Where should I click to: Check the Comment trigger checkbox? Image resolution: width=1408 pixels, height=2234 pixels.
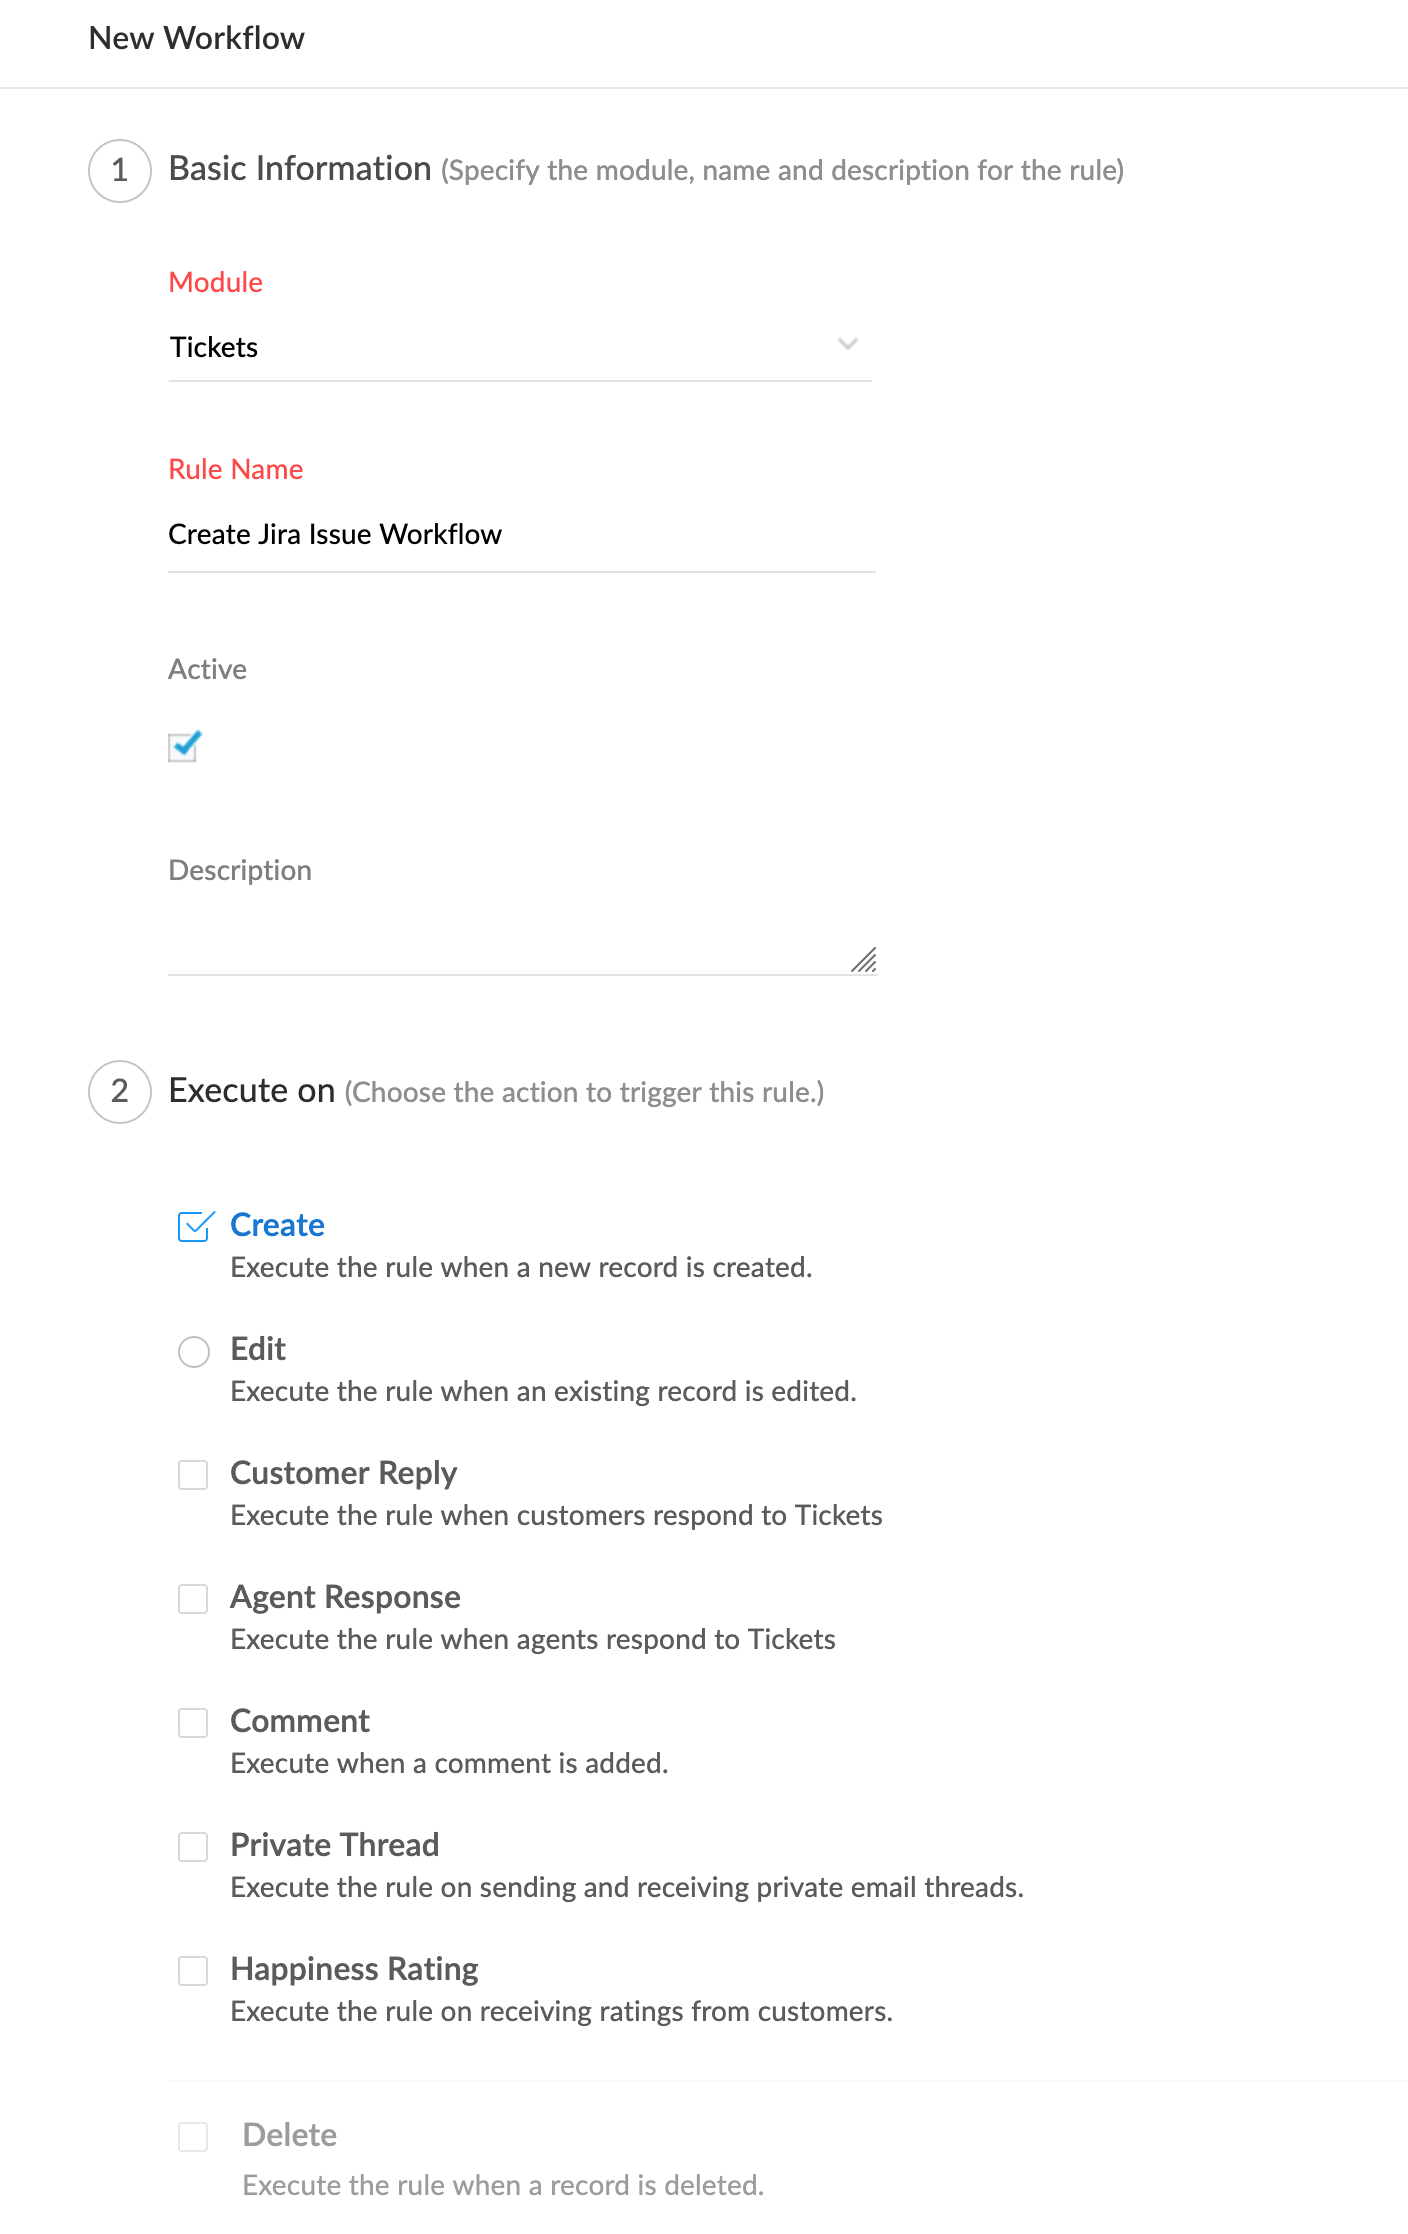pos(193,1723)
